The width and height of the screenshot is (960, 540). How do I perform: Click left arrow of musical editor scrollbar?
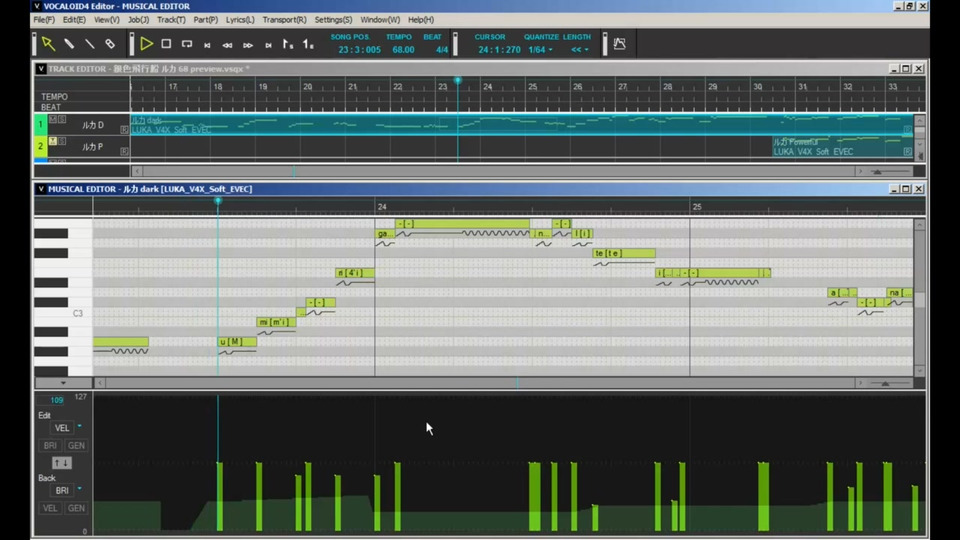tap(100, 383)
